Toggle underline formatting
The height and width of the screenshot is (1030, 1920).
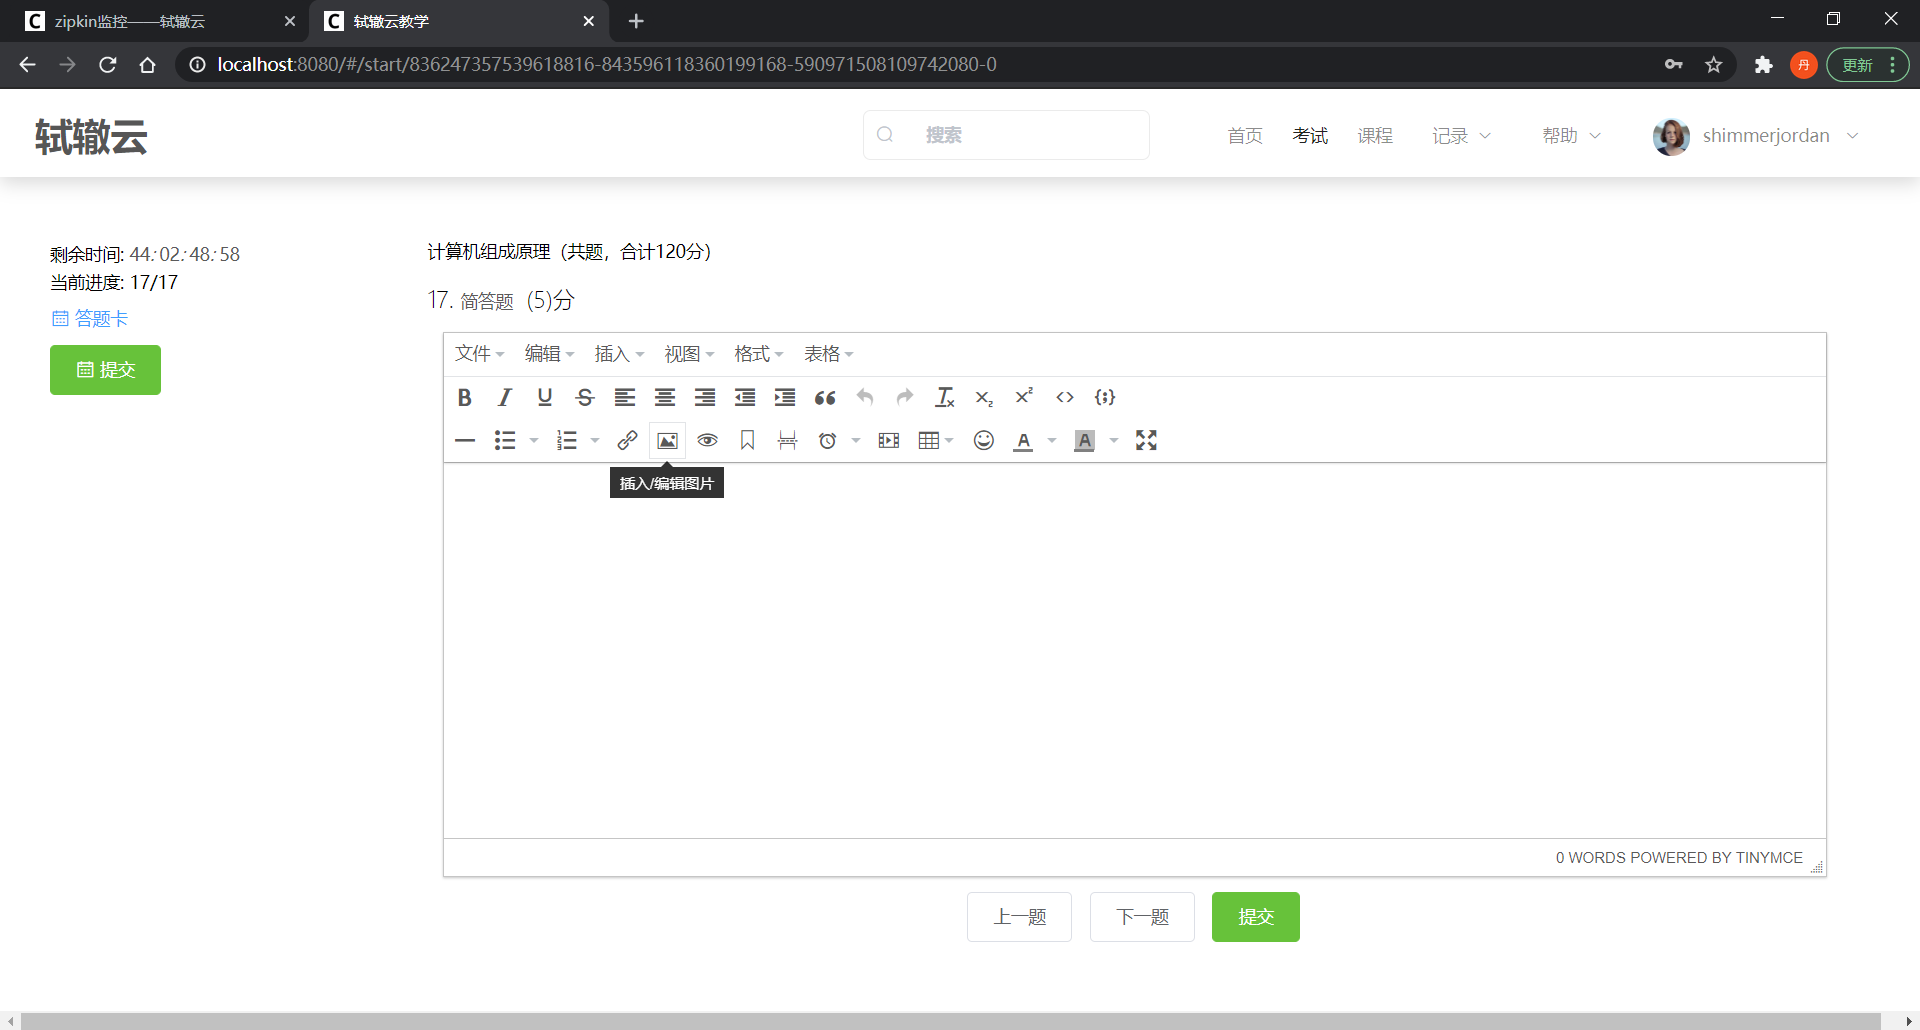click(x=545, y=397)
